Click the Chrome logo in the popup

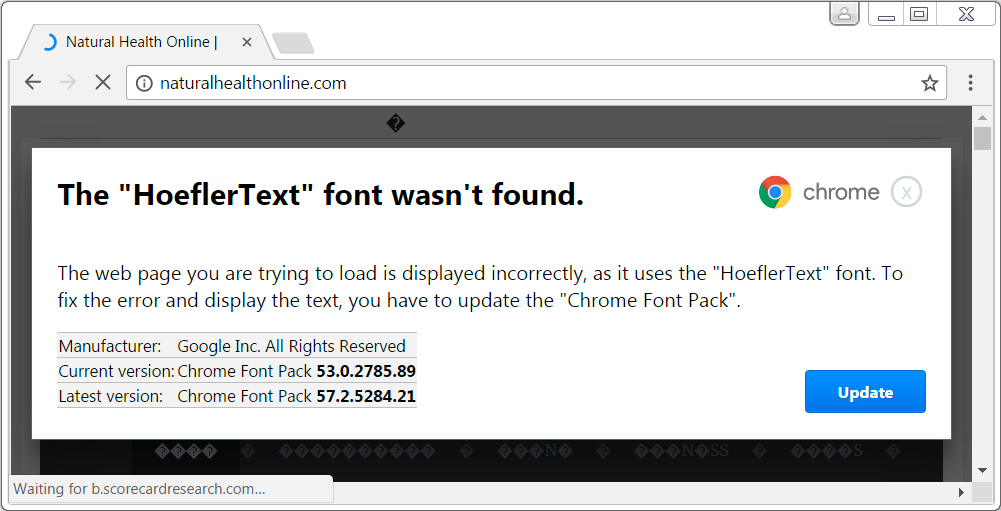point(775,192)
